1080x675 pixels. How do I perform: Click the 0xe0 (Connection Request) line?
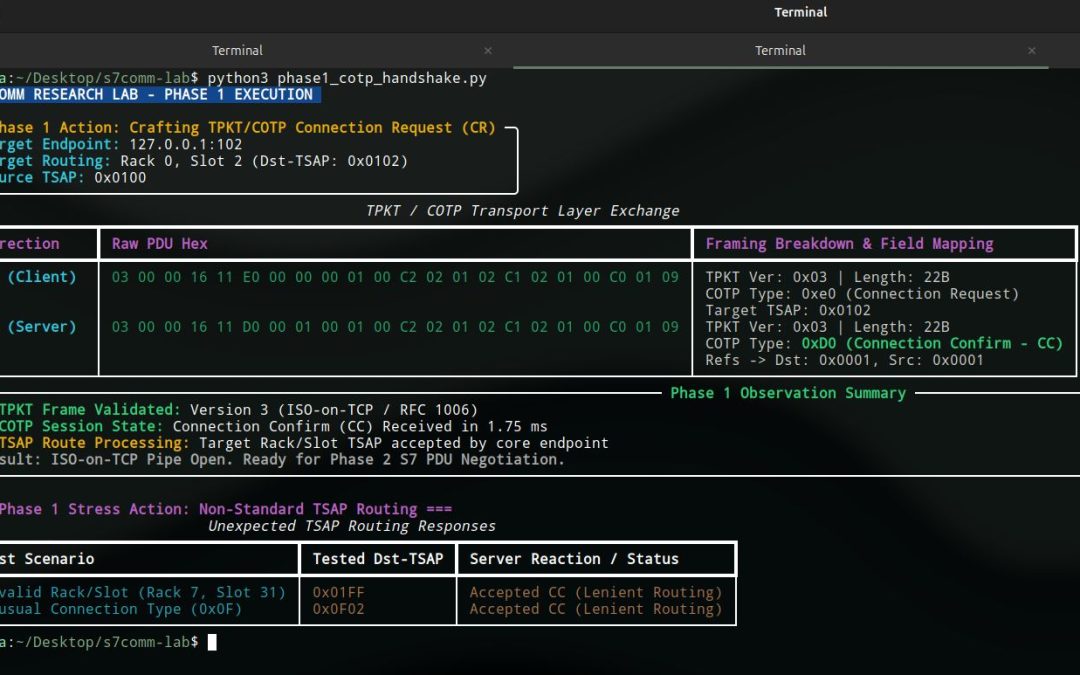pyautogui.click(x=862, y=293)
